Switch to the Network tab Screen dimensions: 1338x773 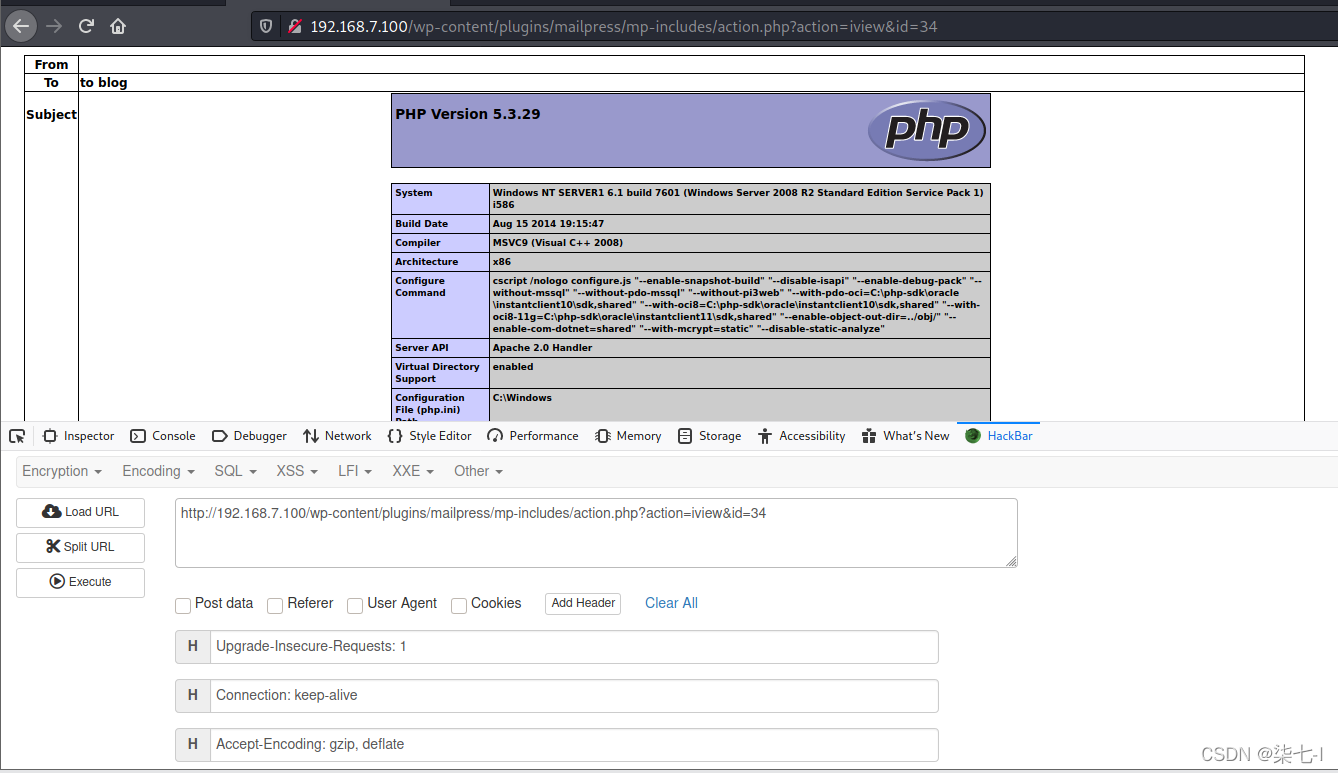pyautogui.click(x=337, y=436)
